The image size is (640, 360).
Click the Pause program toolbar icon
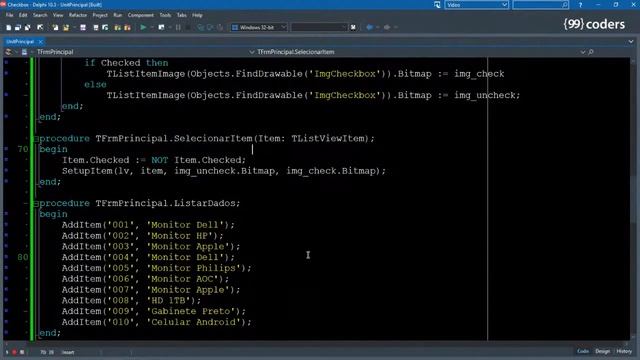pyautogui.click(x=178, y=27)
